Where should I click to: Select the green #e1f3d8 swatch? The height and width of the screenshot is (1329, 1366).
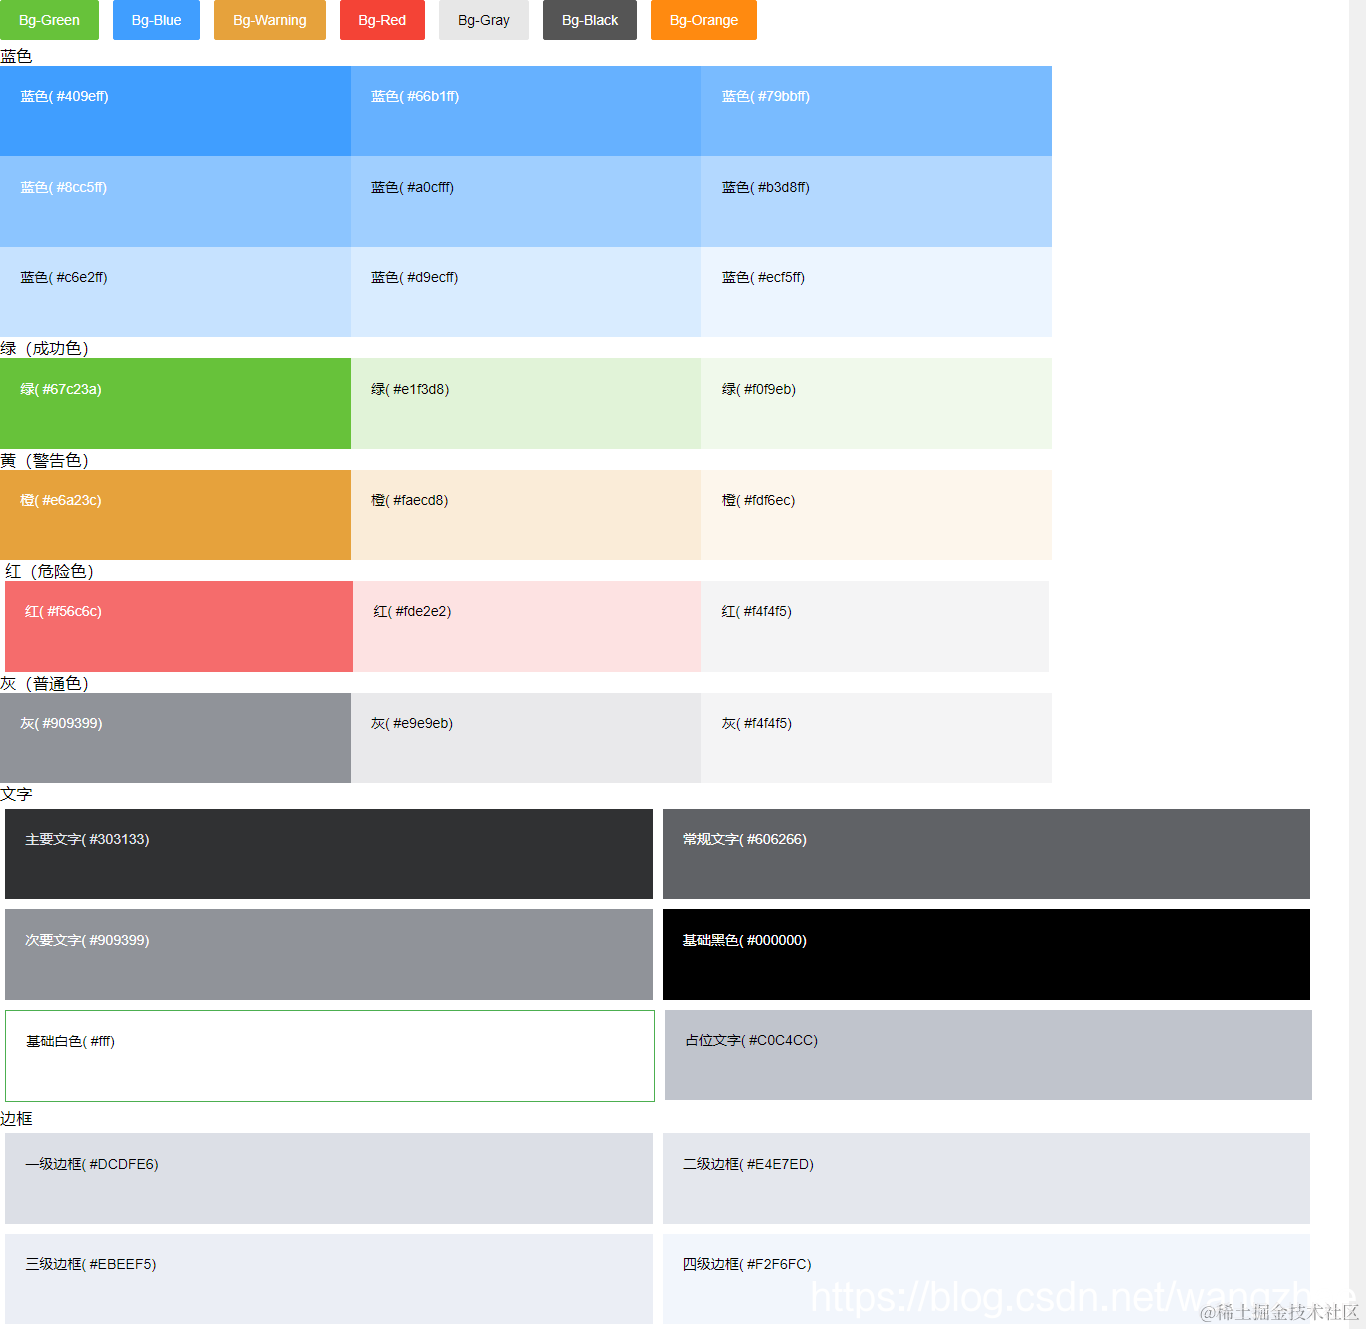pos(526,403)
